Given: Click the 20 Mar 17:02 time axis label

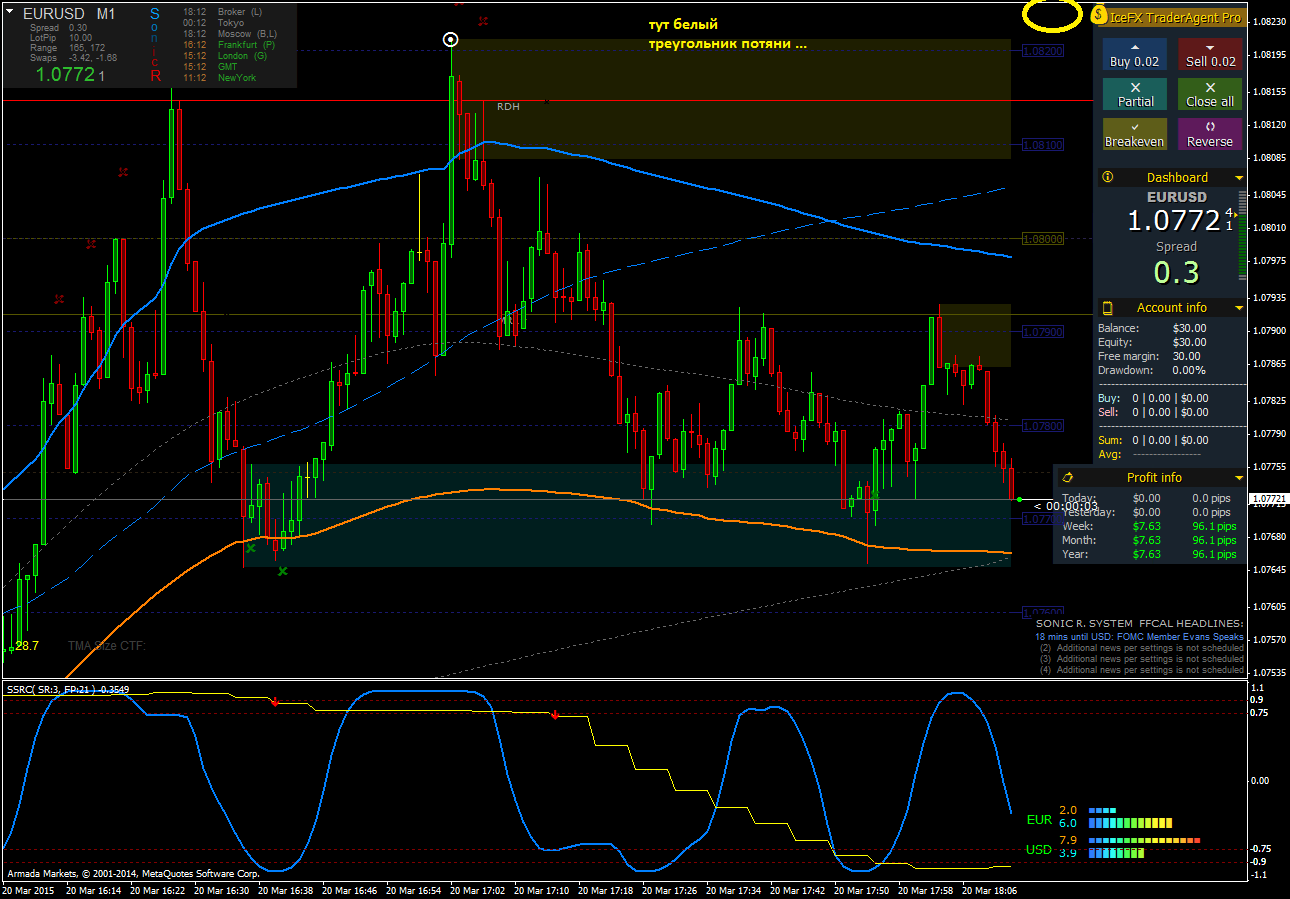Looking at the screenshot, I should [x=478, y=889].
